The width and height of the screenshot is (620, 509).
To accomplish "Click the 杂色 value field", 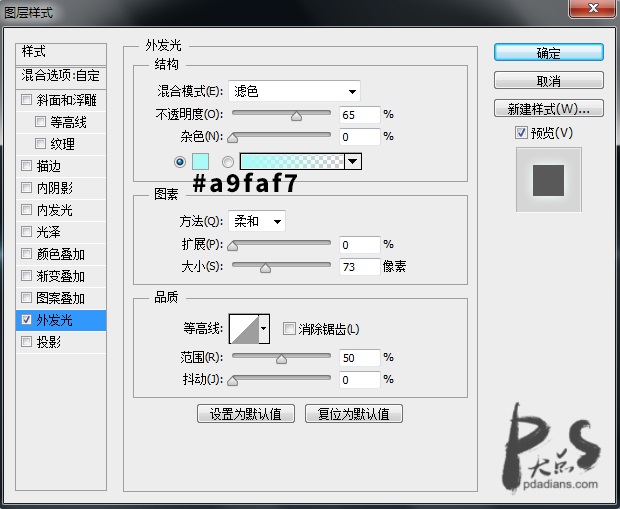I will [x=360, y=137].
